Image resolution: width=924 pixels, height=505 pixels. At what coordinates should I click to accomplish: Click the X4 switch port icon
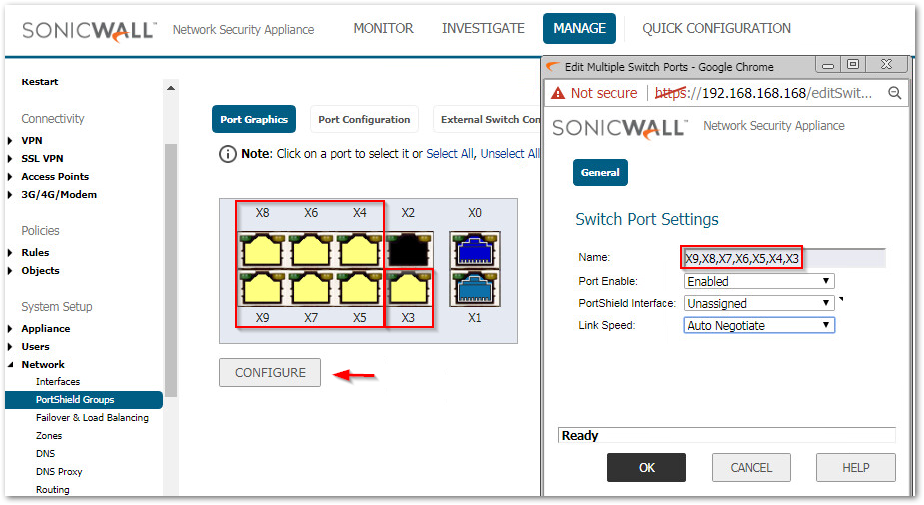(x=360, y=249)
